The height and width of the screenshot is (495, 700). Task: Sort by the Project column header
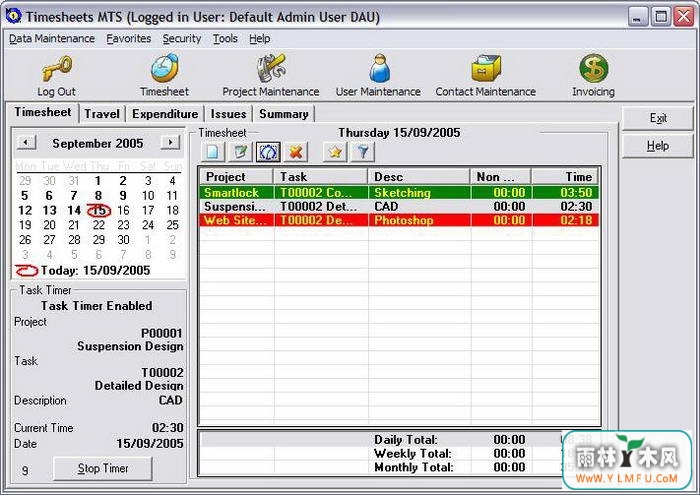coord(237,177)
